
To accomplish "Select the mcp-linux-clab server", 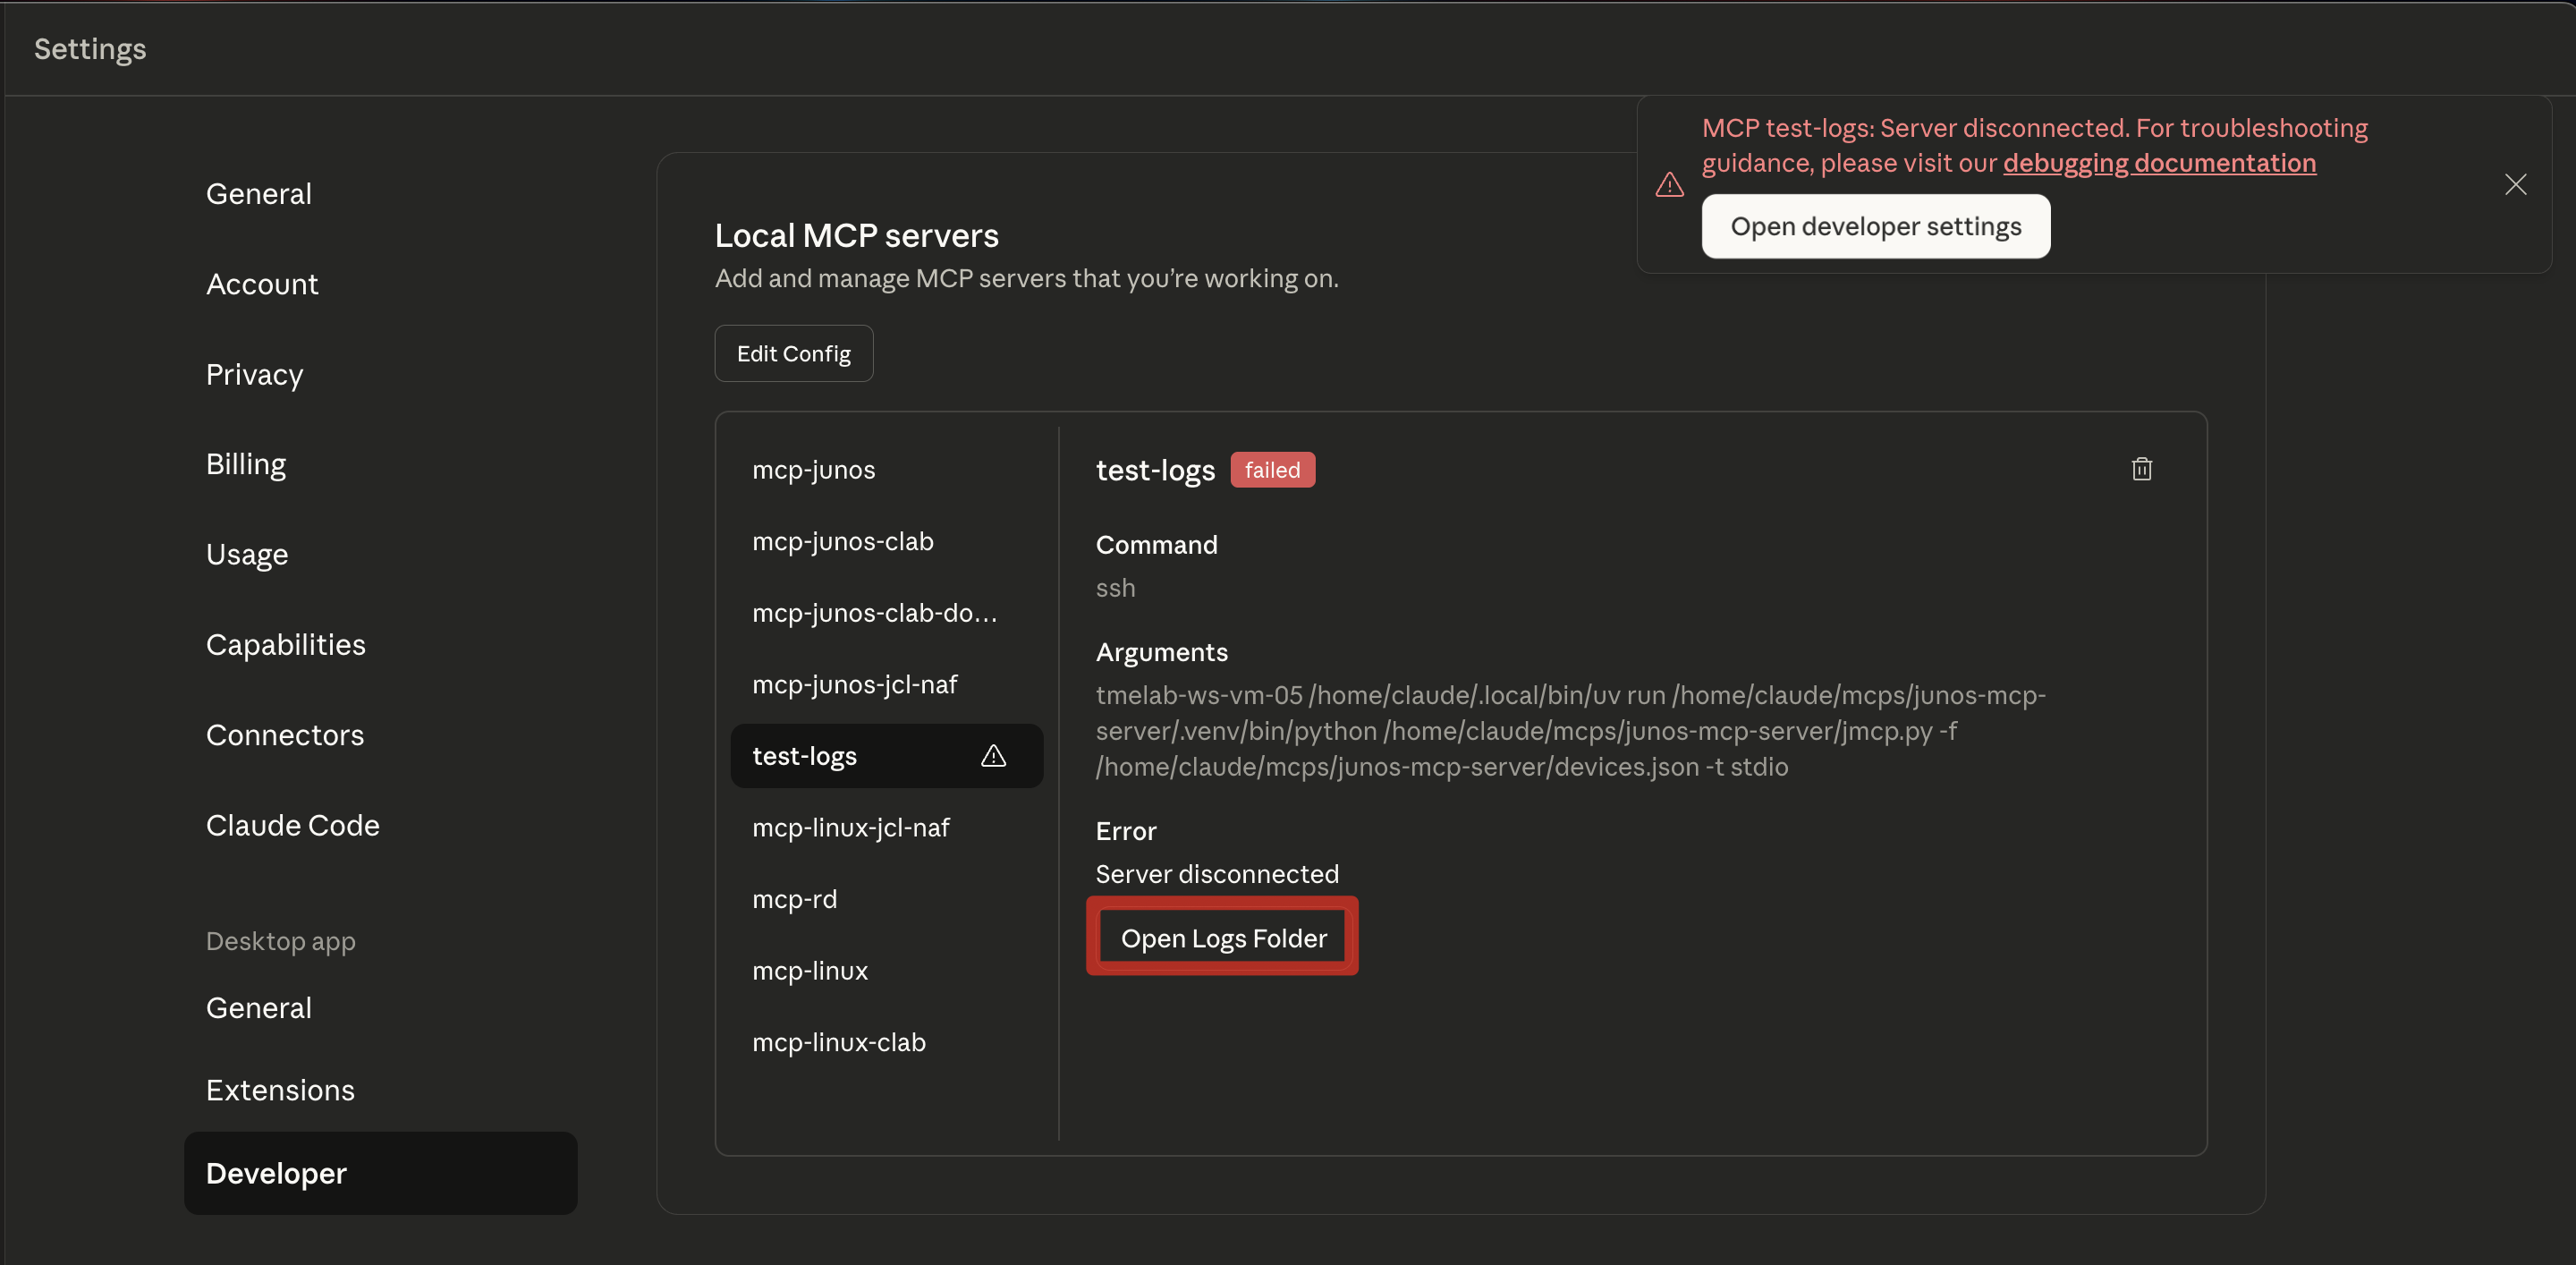I will [x=886, y=1043].
